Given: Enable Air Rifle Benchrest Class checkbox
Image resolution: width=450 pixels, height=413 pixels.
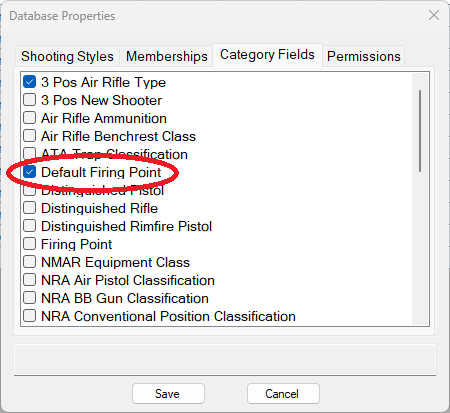Looking at the screenshot, I should 29,136.
